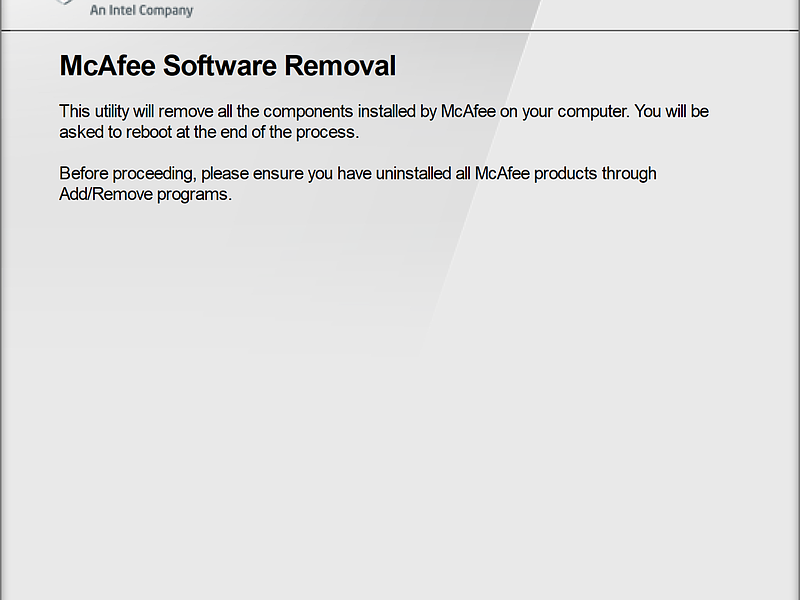This screenshot has height=600, width=800.
Task: Click the horizontal divider line below the header
Action: click(x=400, y=31)
